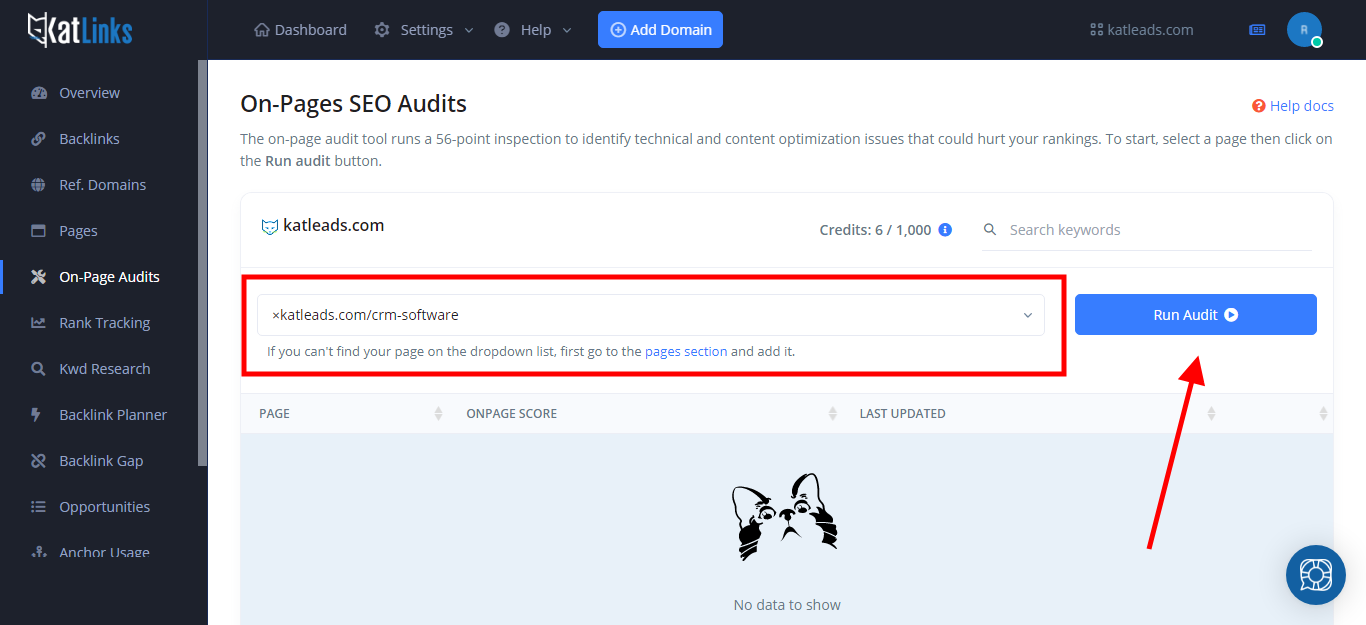Remove selected page with the × mark

pyautogui.click(x=276, y=315)
